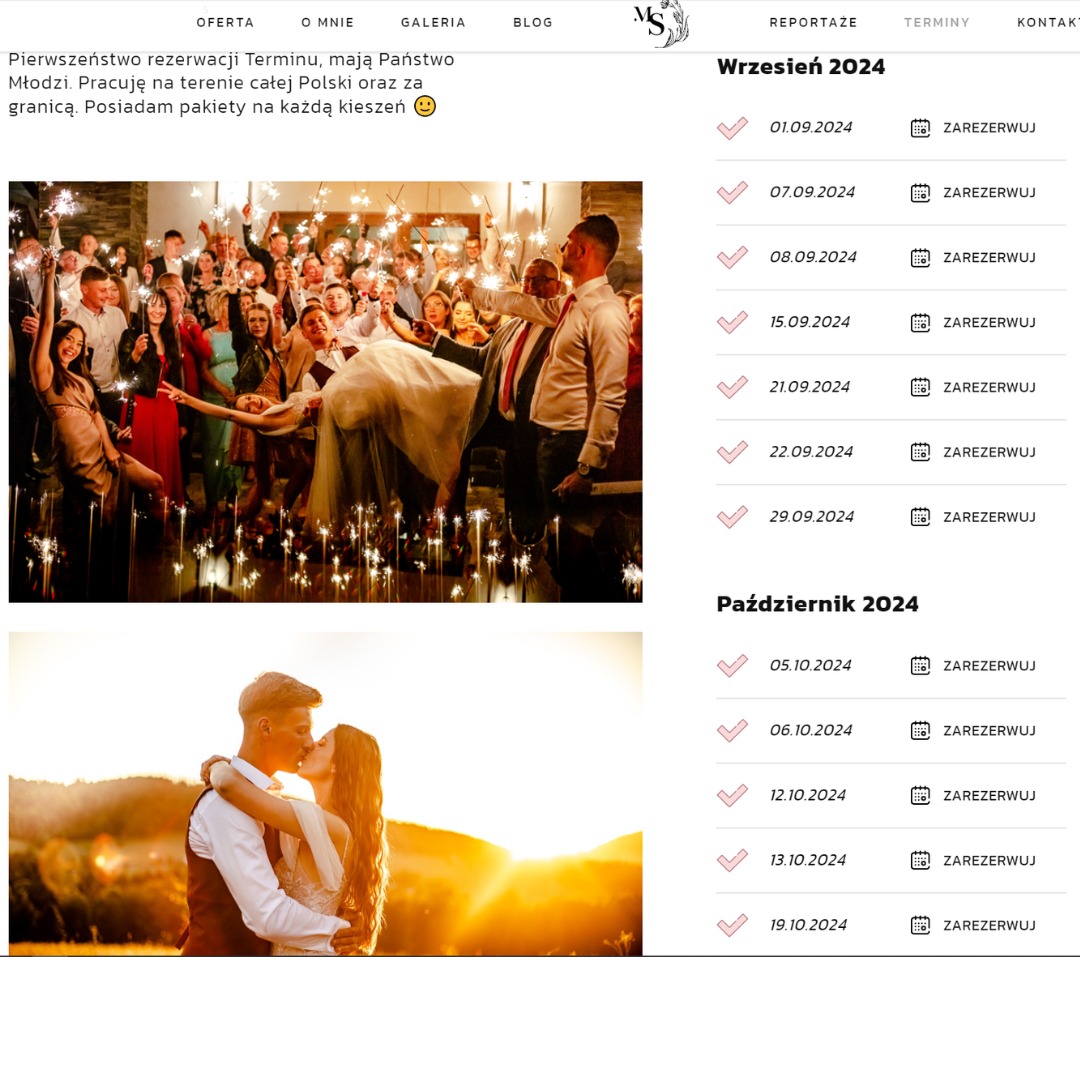Click calendar icon for 29.09.2024 row
1080x1080 pixels.
click(x=920, y=517)
